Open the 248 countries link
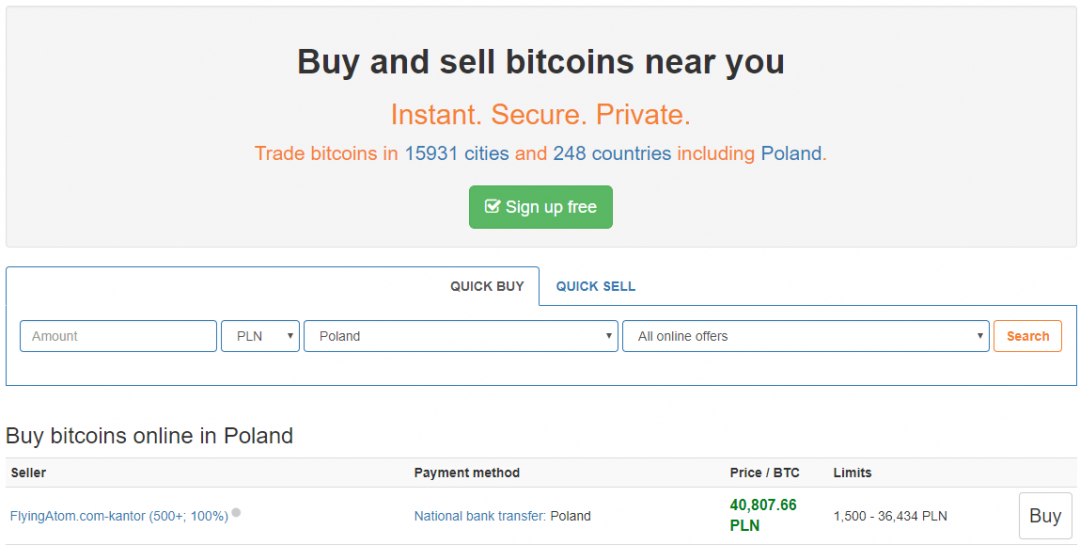 (x=612, y=154)
